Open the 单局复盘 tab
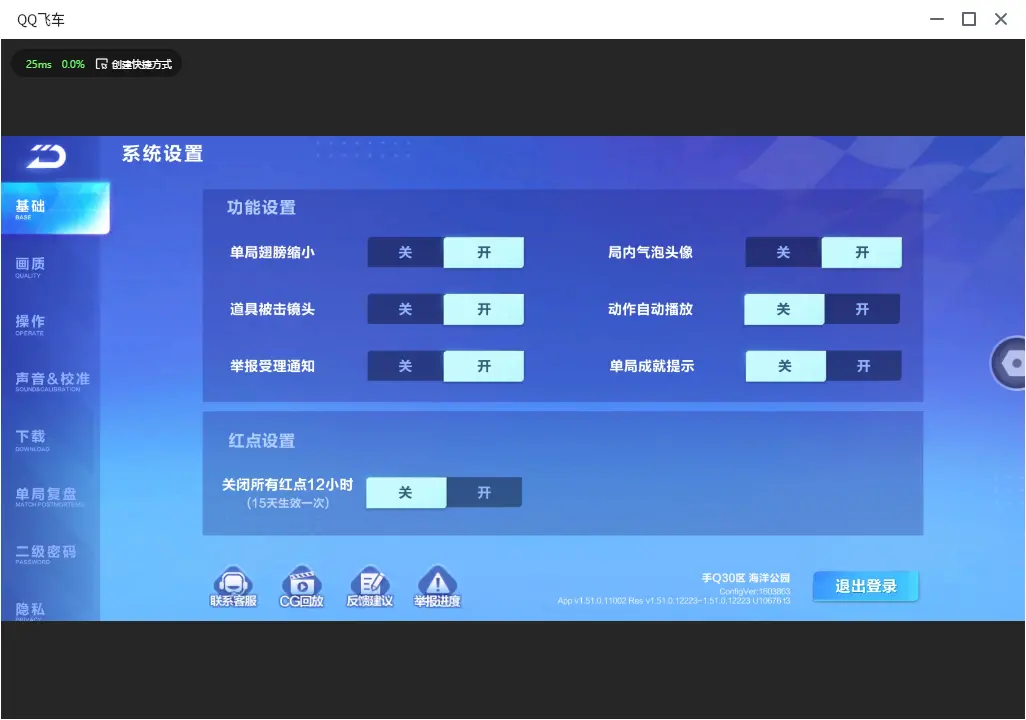 (x=50, y=497)
